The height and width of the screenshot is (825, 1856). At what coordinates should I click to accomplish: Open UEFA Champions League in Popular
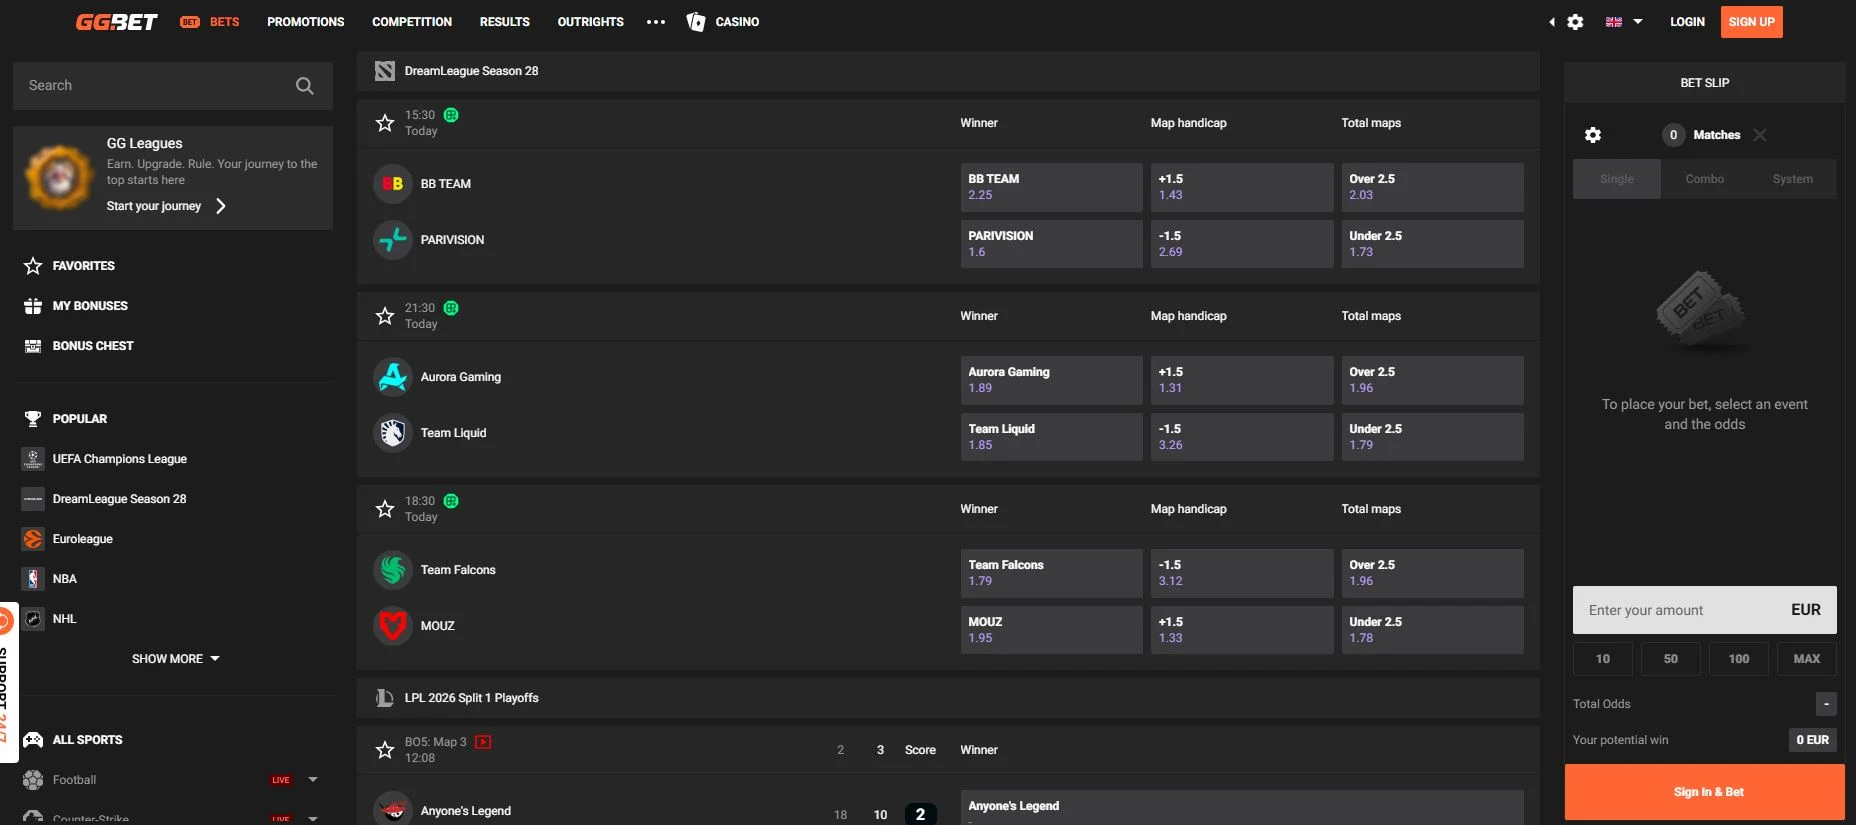120,459
